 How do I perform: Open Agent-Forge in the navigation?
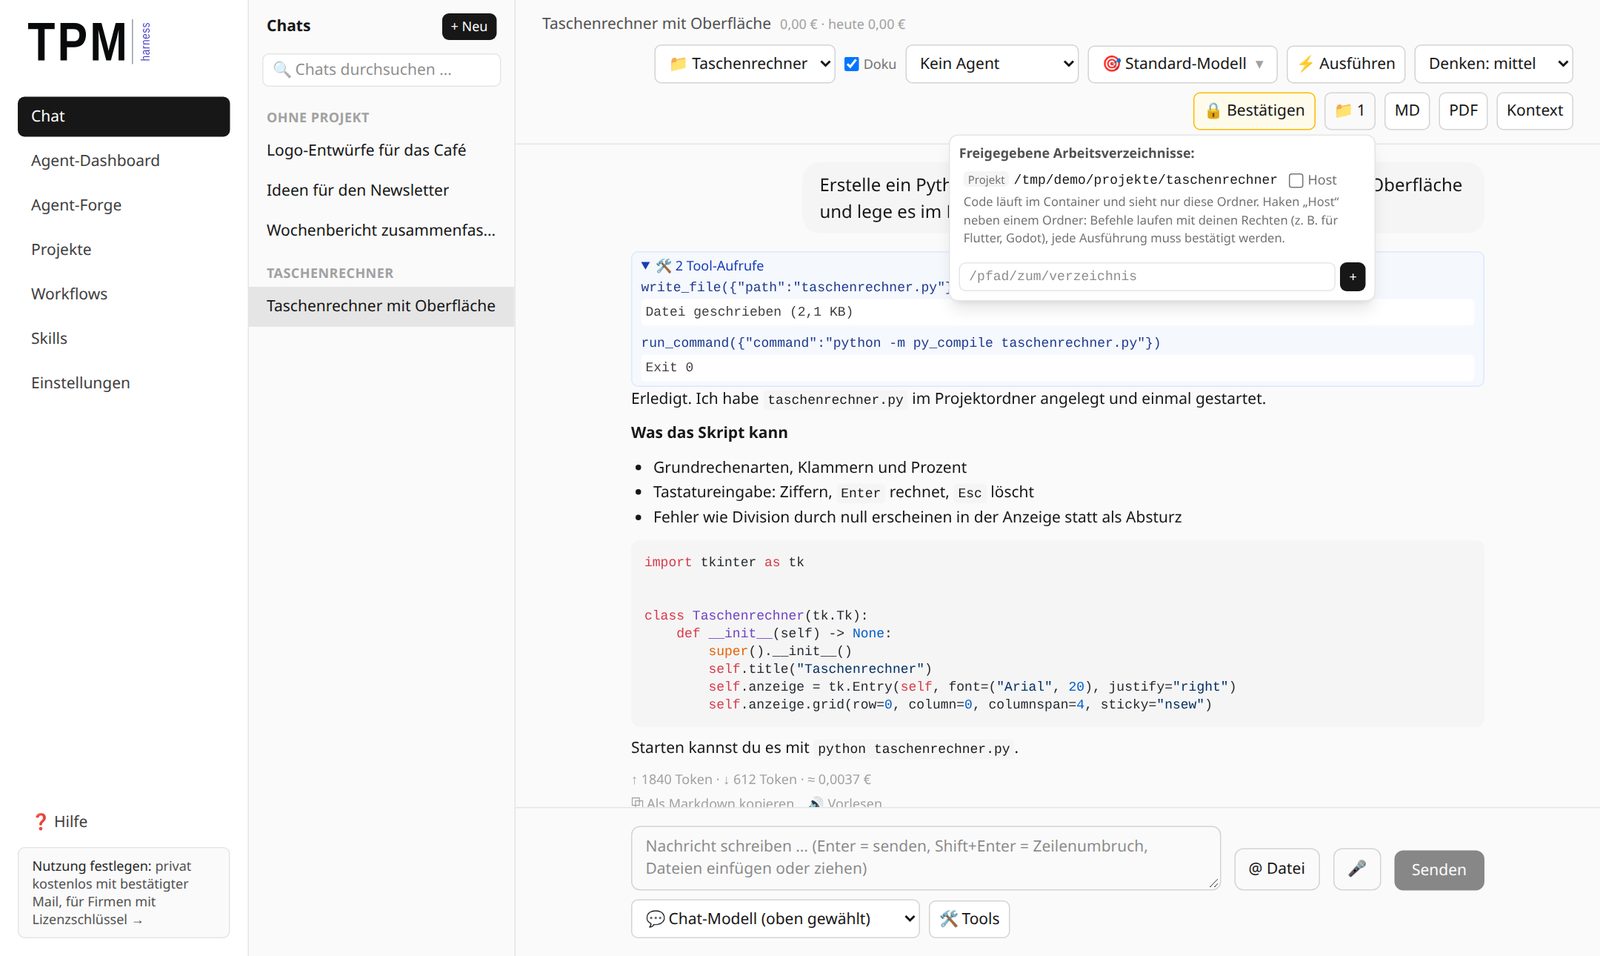pyautogui.click(x=124, y=205)
